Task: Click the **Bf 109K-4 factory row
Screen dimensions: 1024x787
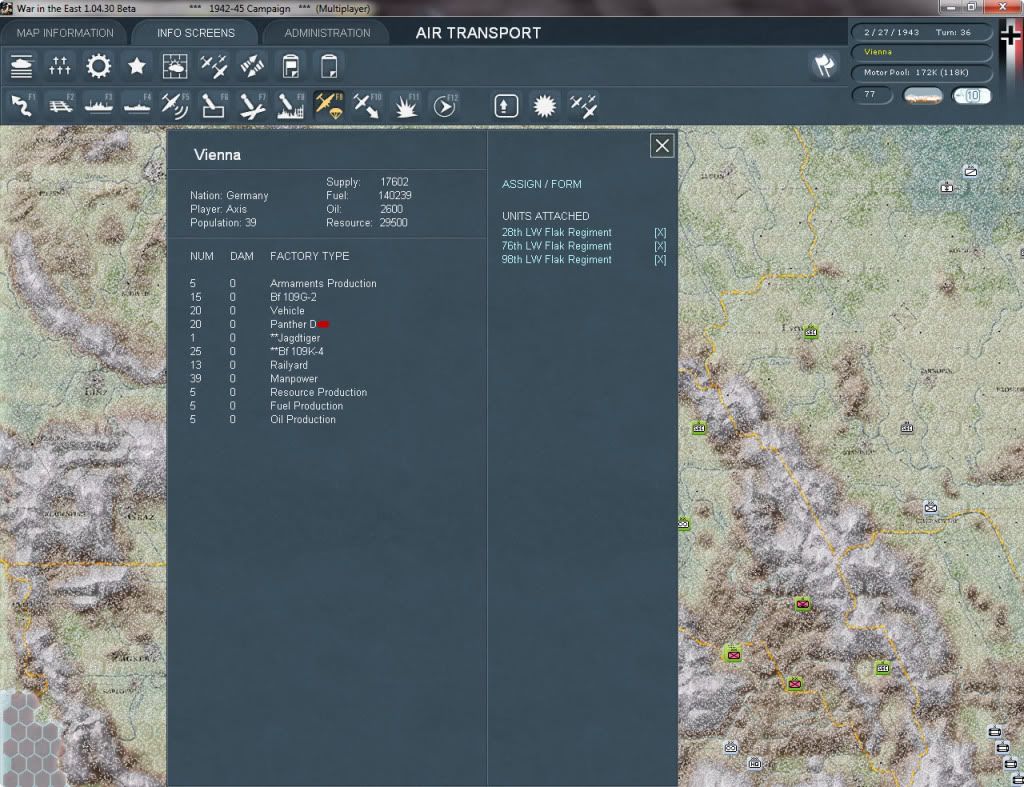Action: point(257,351)
